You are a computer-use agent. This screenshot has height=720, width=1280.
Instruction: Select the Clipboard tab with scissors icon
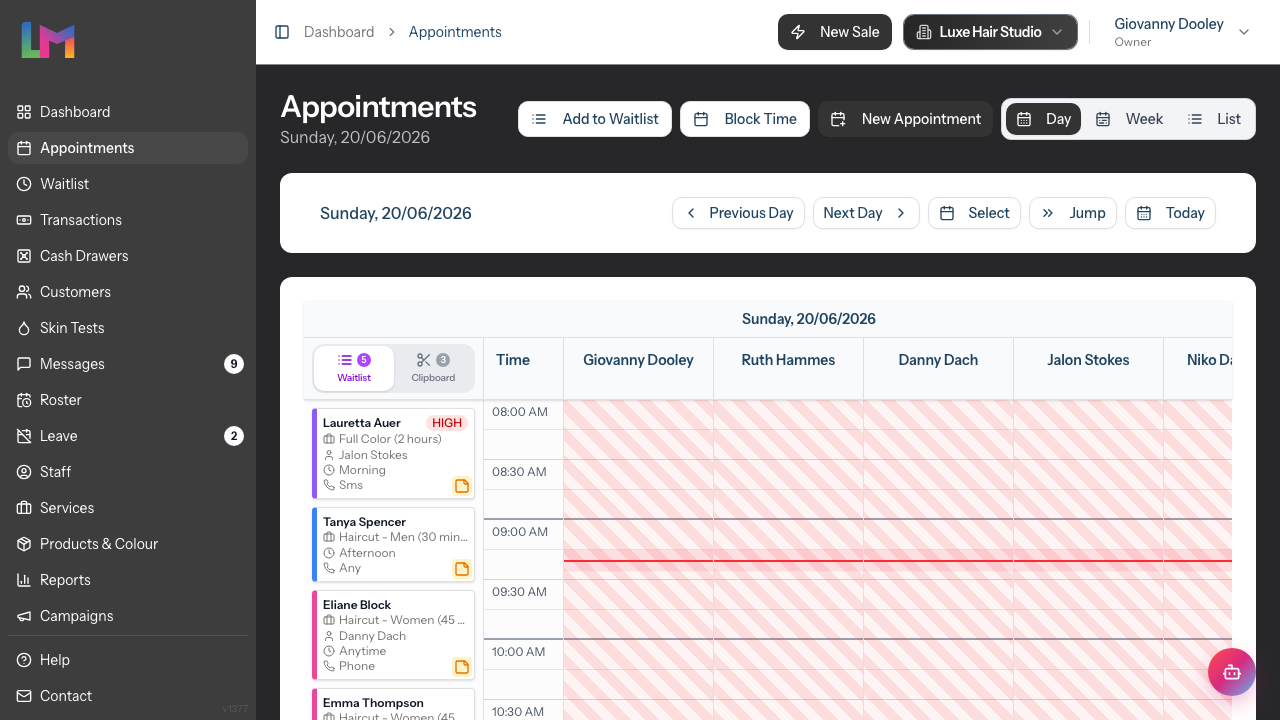click(433, 368)
